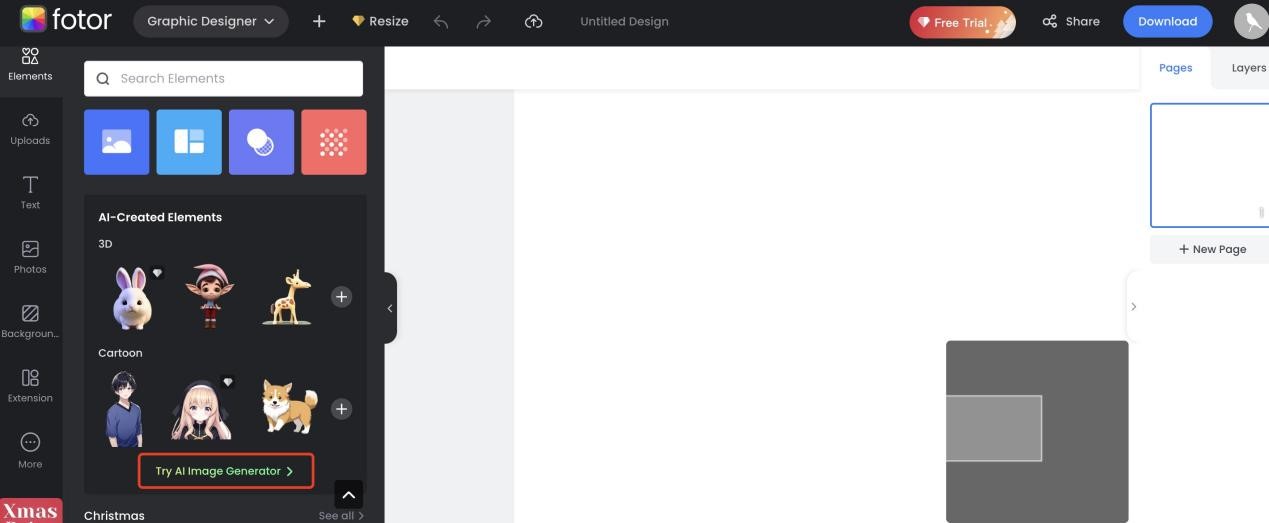Add the 3D elf character element
This screenshot has height=523, width=1269.
click(x=209, y=296)
